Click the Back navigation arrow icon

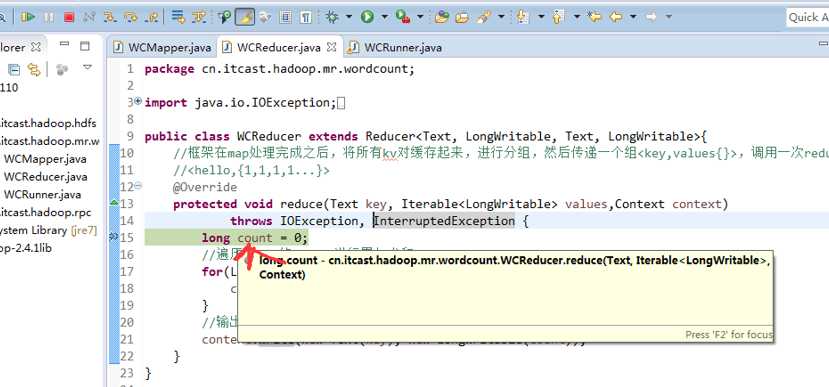(615, 17)
